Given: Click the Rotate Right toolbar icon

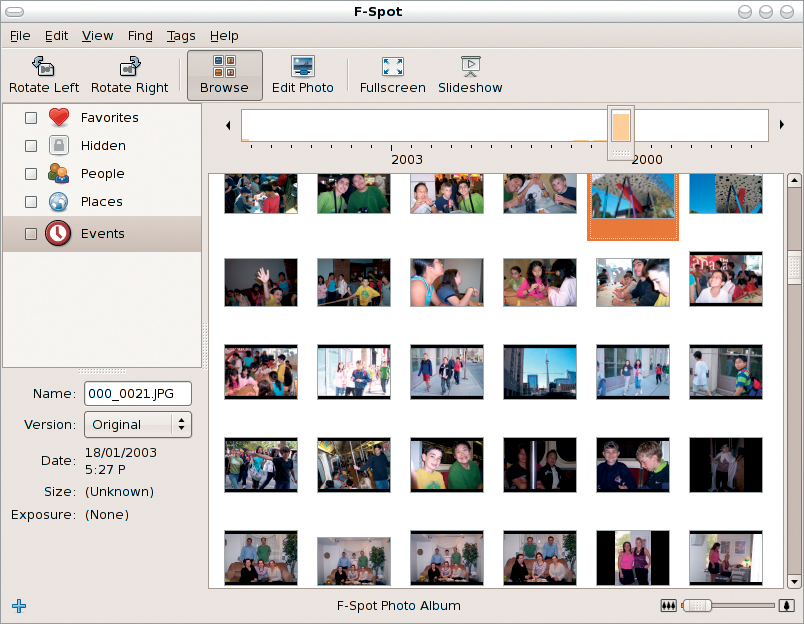Looking at the screenshot, I should pyautogui.click(x=130, y=67).
